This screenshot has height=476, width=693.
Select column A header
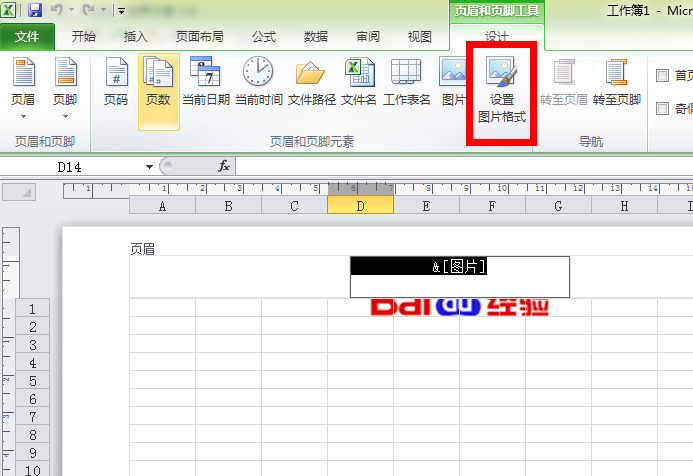coord(162,205)
